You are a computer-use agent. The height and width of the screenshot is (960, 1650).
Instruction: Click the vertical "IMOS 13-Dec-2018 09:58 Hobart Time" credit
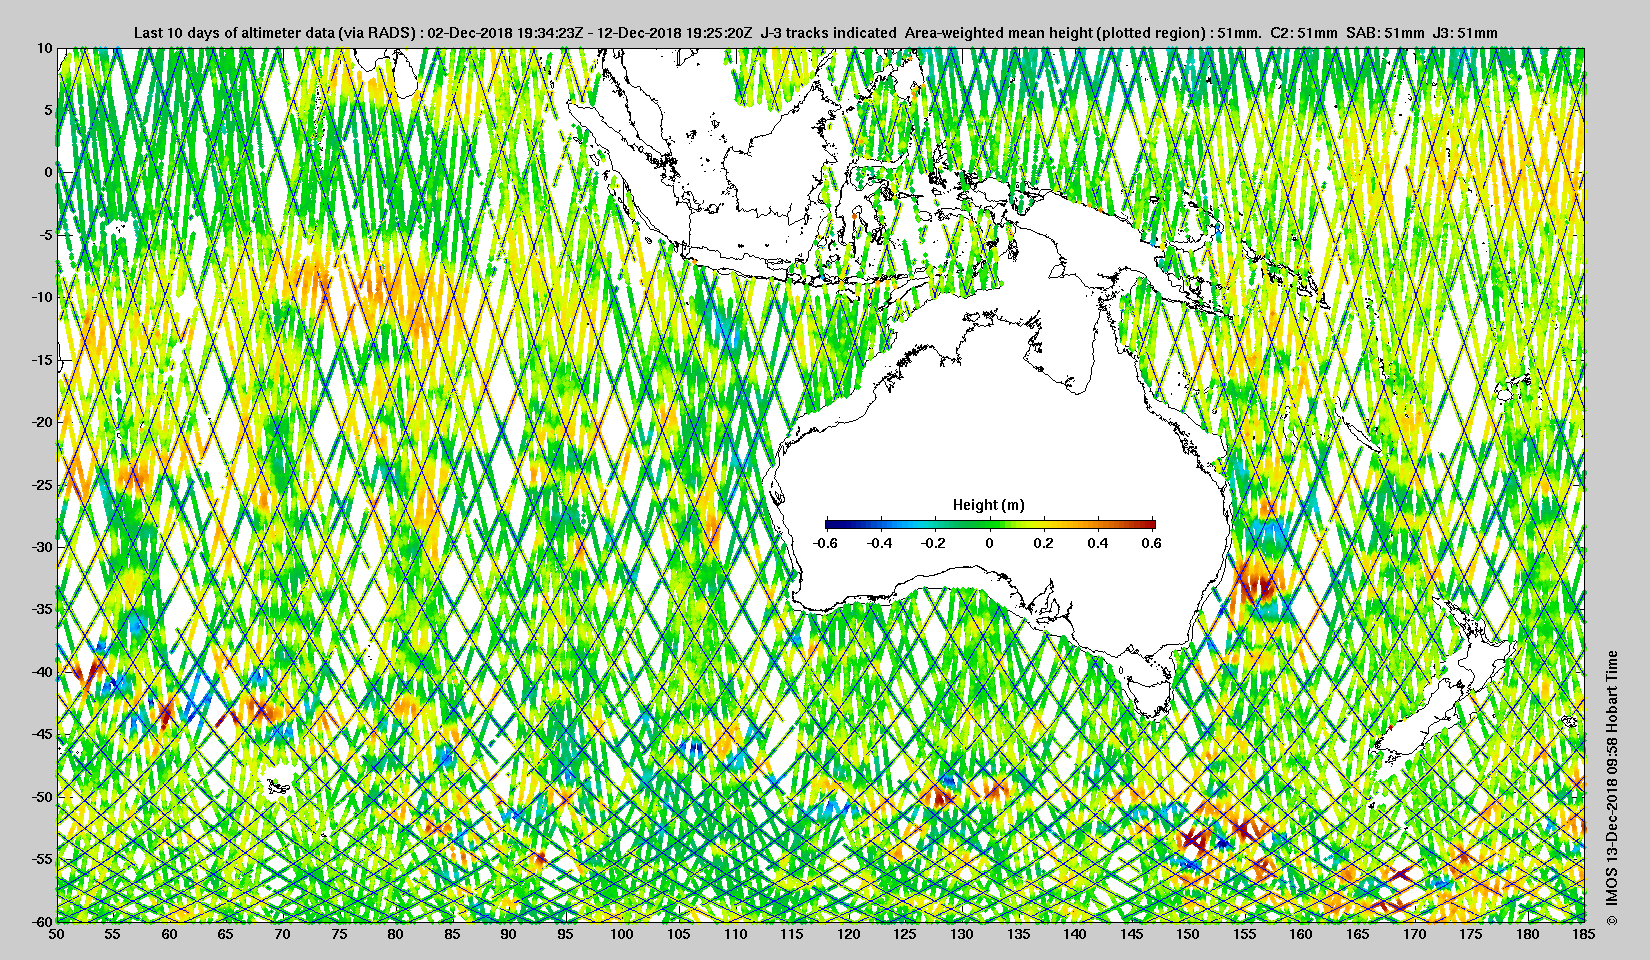click(x=1610, y=789)
